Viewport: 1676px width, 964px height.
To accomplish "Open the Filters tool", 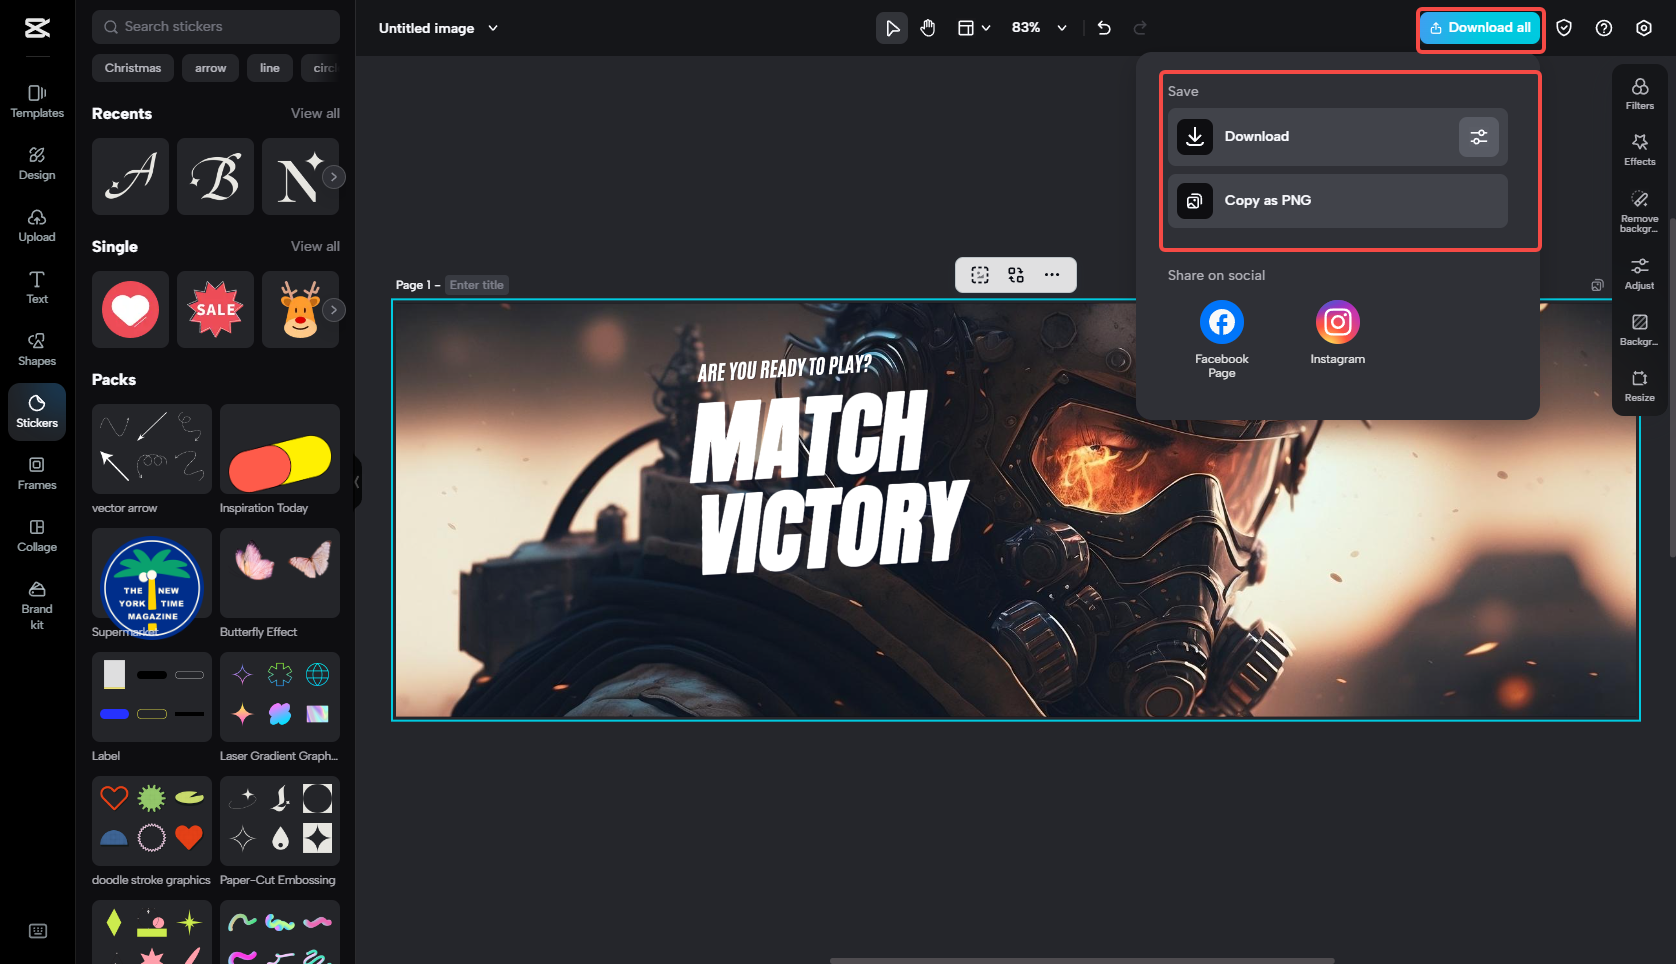I will point(1640,94).
